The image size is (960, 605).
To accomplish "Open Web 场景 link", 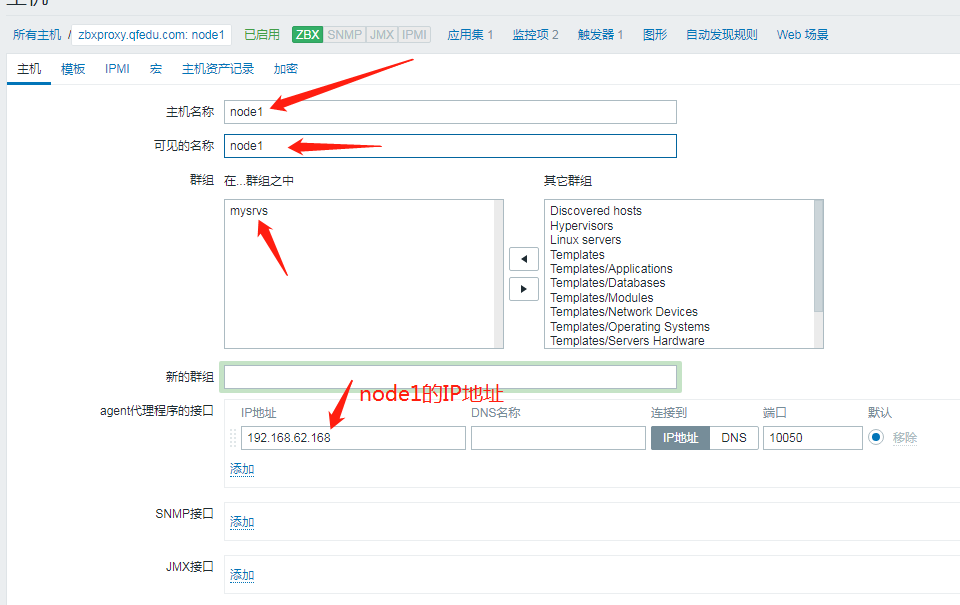I will coord(802,35).
